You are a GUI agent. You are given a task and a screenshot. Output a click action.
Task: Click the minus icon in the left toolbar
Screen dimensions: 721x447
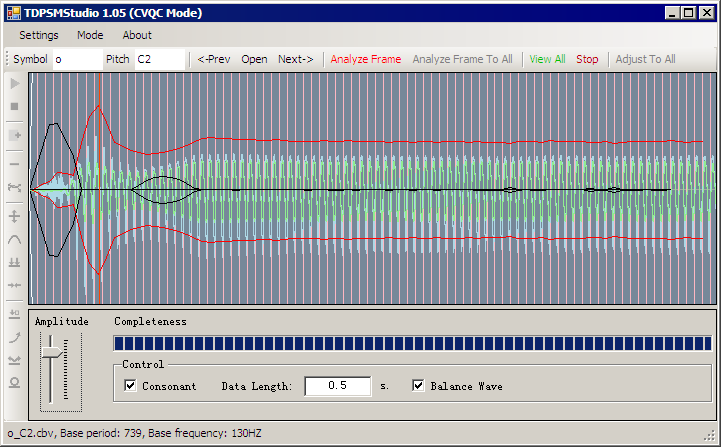(15, 164)
